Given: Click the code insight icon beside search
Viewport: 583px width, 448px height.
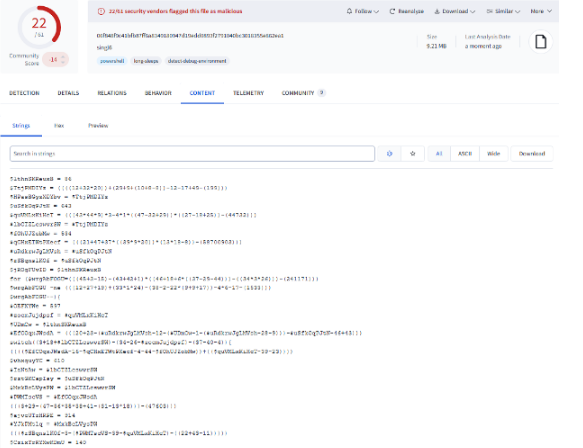Looking at the screenshot, I should (389, 154).
